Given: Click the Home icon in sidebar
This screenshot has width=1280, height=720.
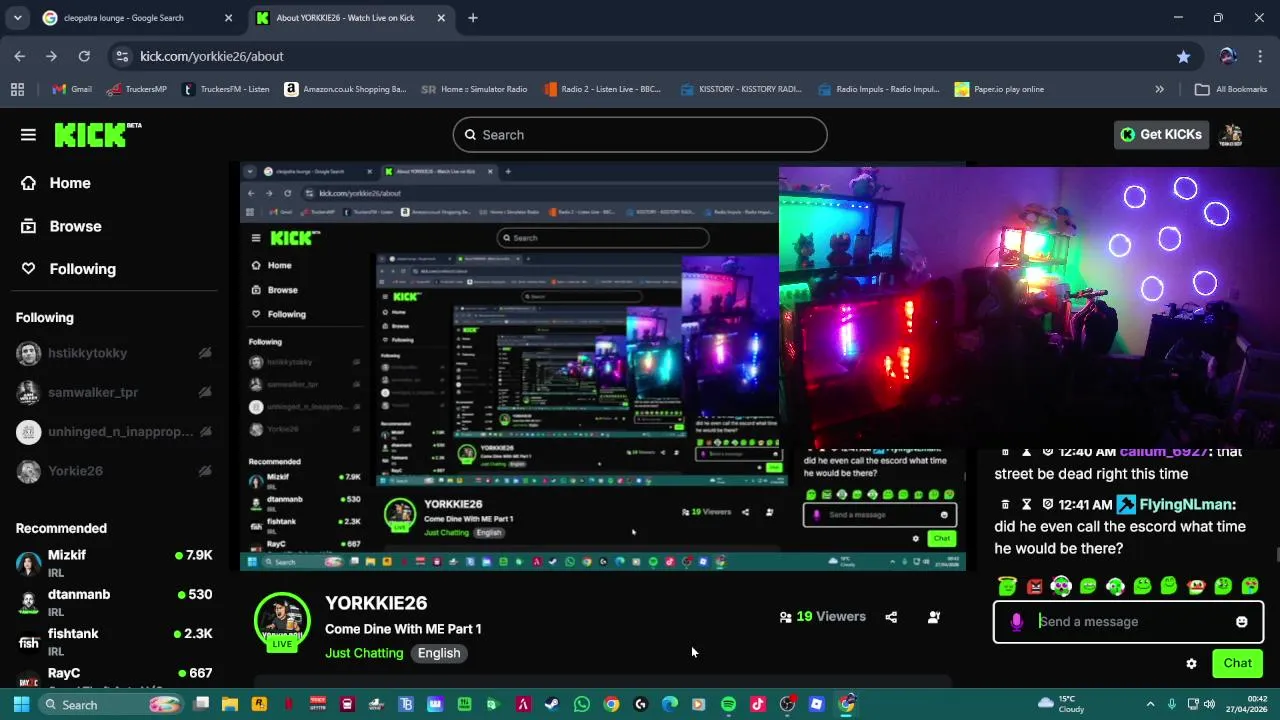Looking at the screenshot, I should [28, 183].
